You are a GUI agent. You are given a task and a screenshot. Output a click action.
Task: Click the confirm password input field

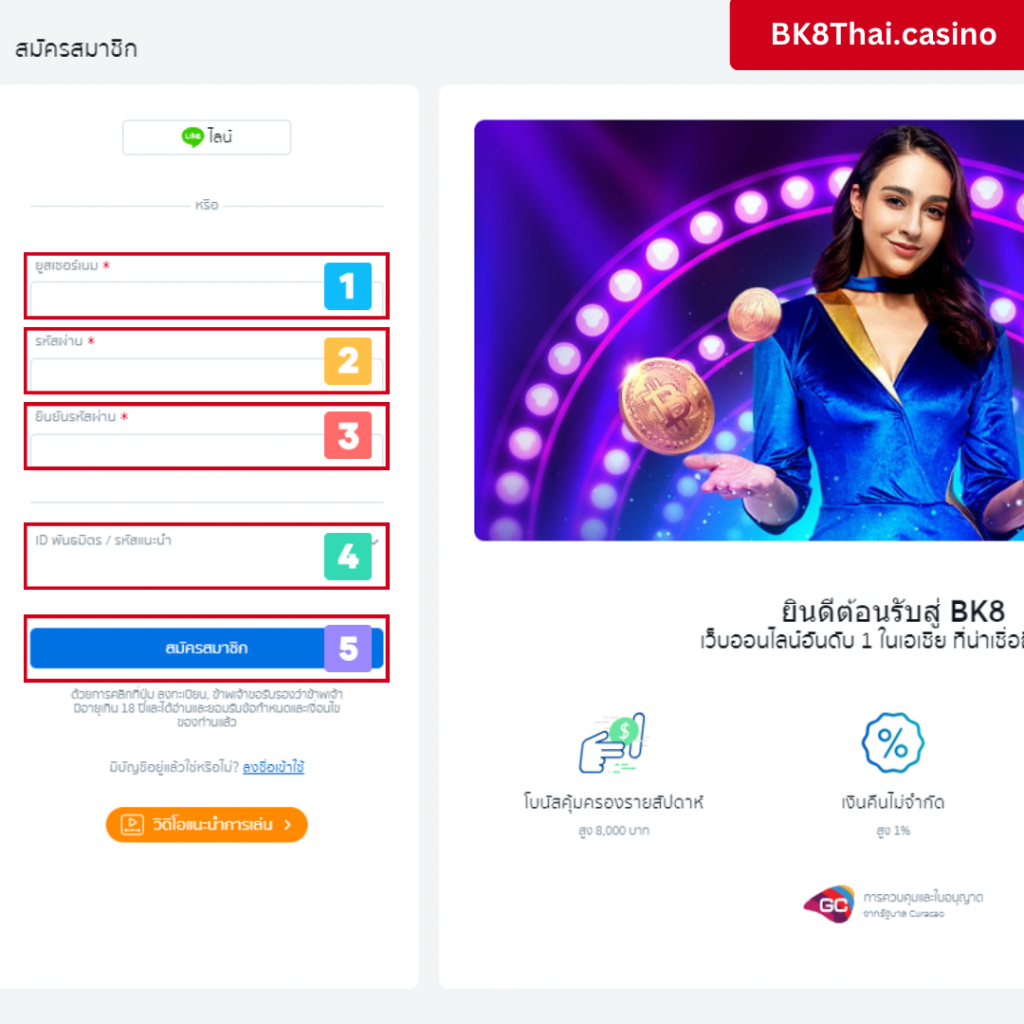(206, 450)
